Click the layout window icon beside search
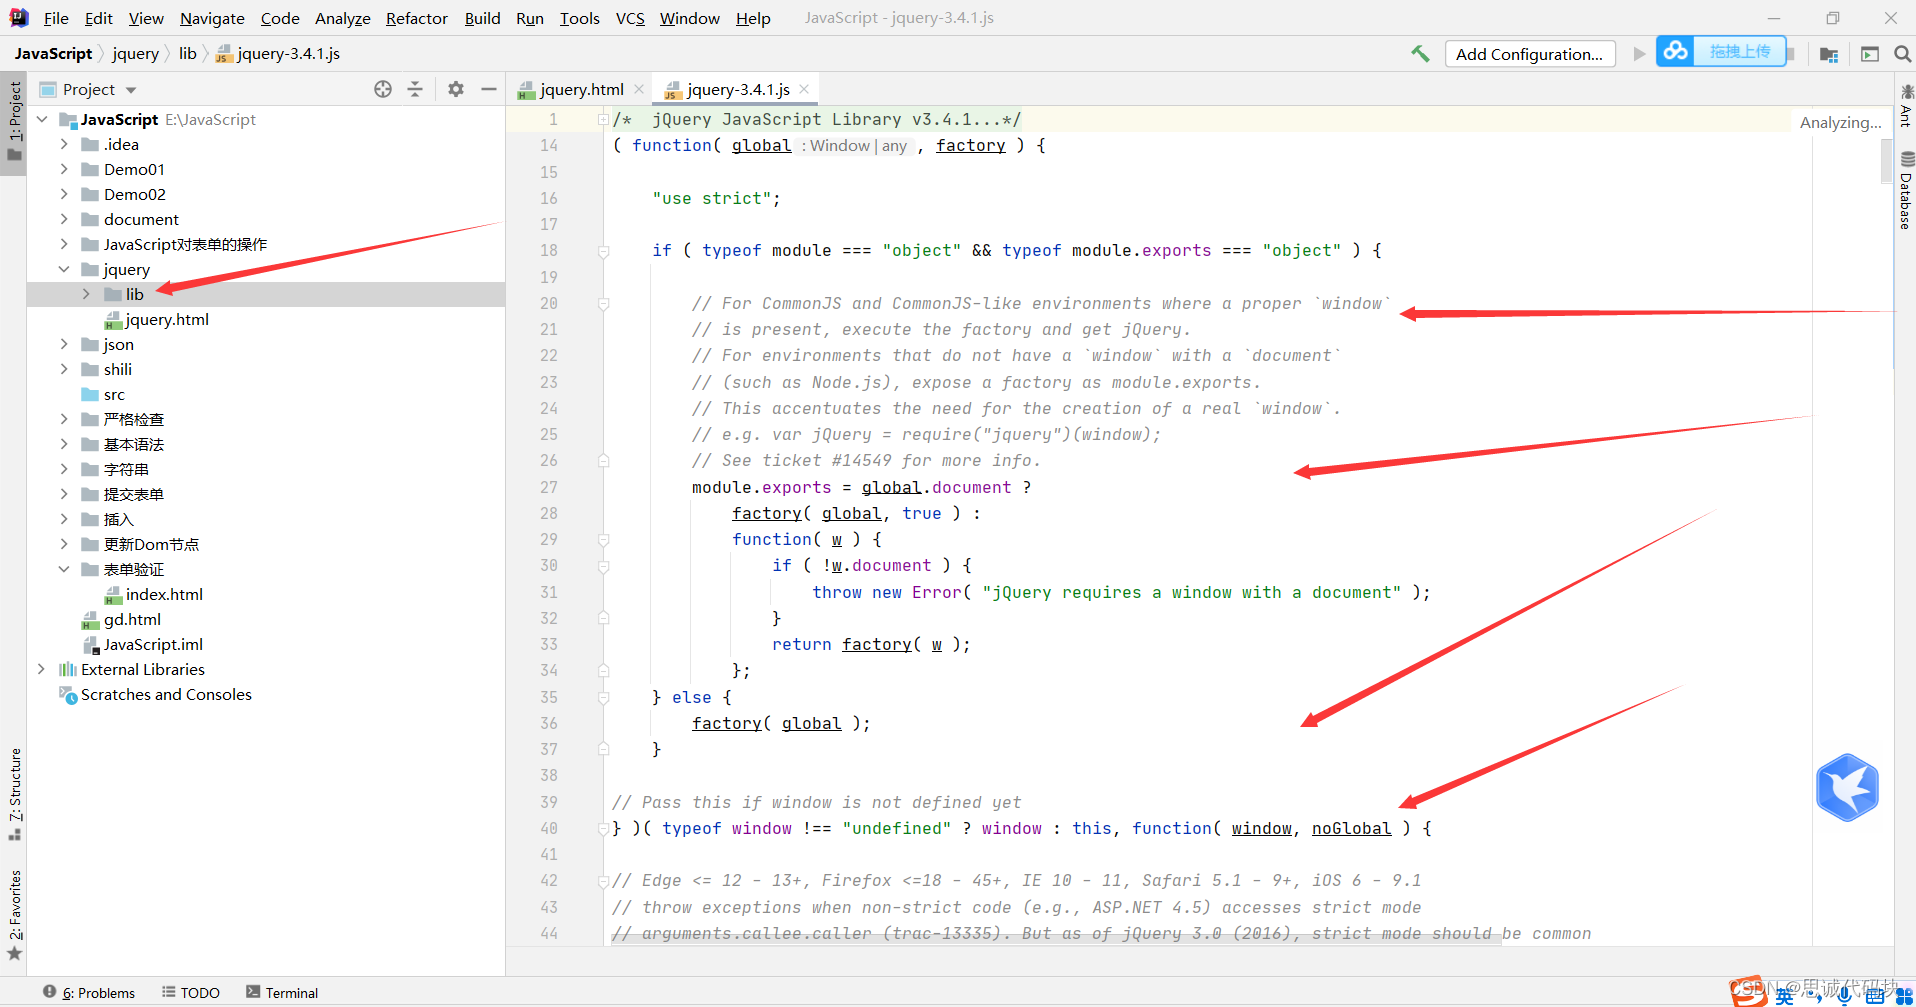The image size is (1916, 1007). click(1869, 54)
